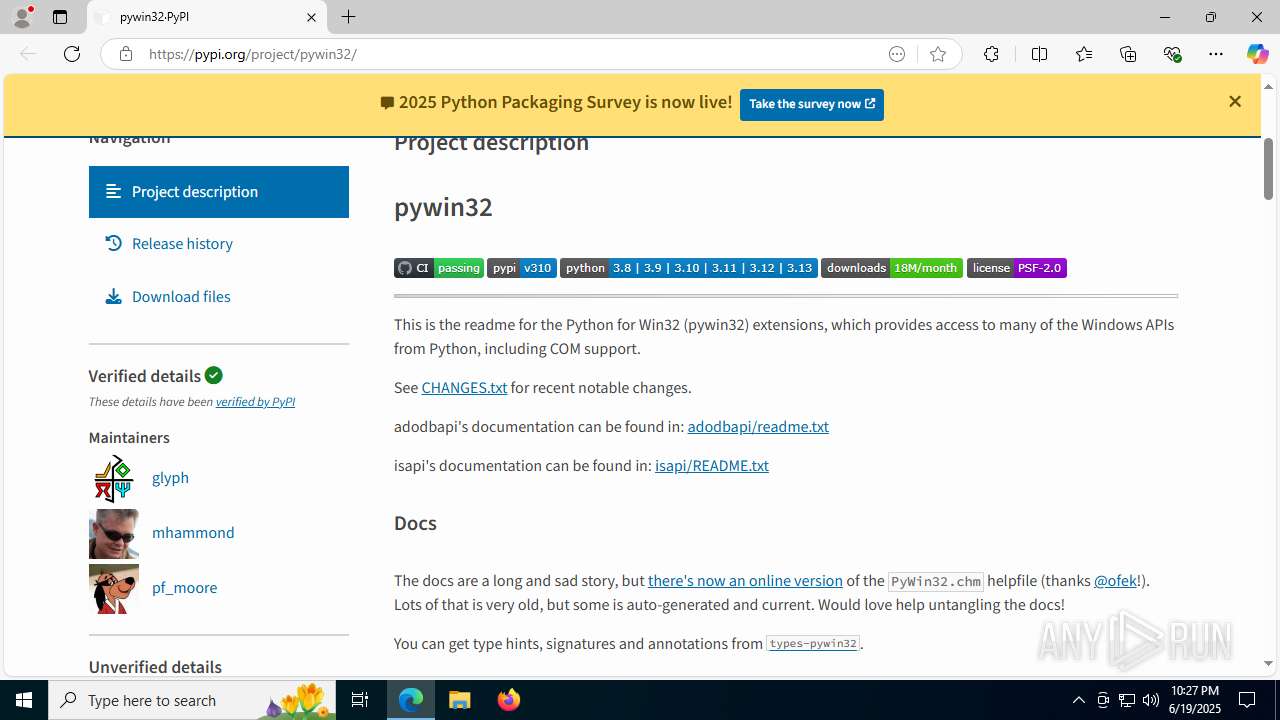
Task: Dismiss the survey banner with X
Action: tap(1235, 102)
